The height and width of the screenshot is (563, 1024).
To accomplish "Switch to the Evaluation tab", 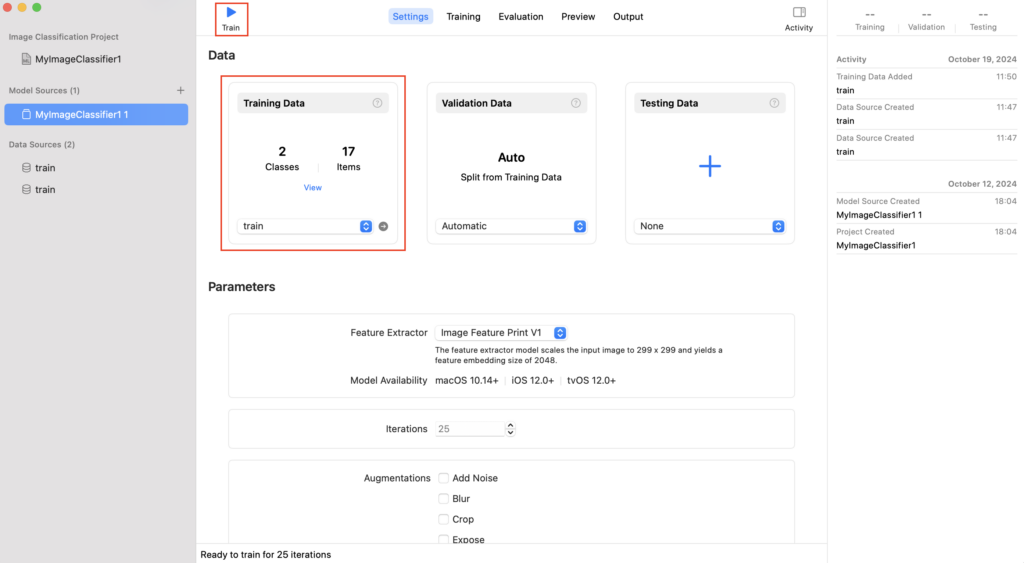I will pyautogui.click(x=520, y=17).
